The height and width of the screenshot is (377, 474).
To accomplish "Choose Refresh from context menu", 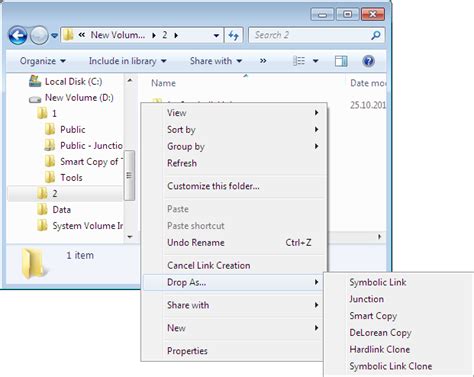I will (233, 163).
